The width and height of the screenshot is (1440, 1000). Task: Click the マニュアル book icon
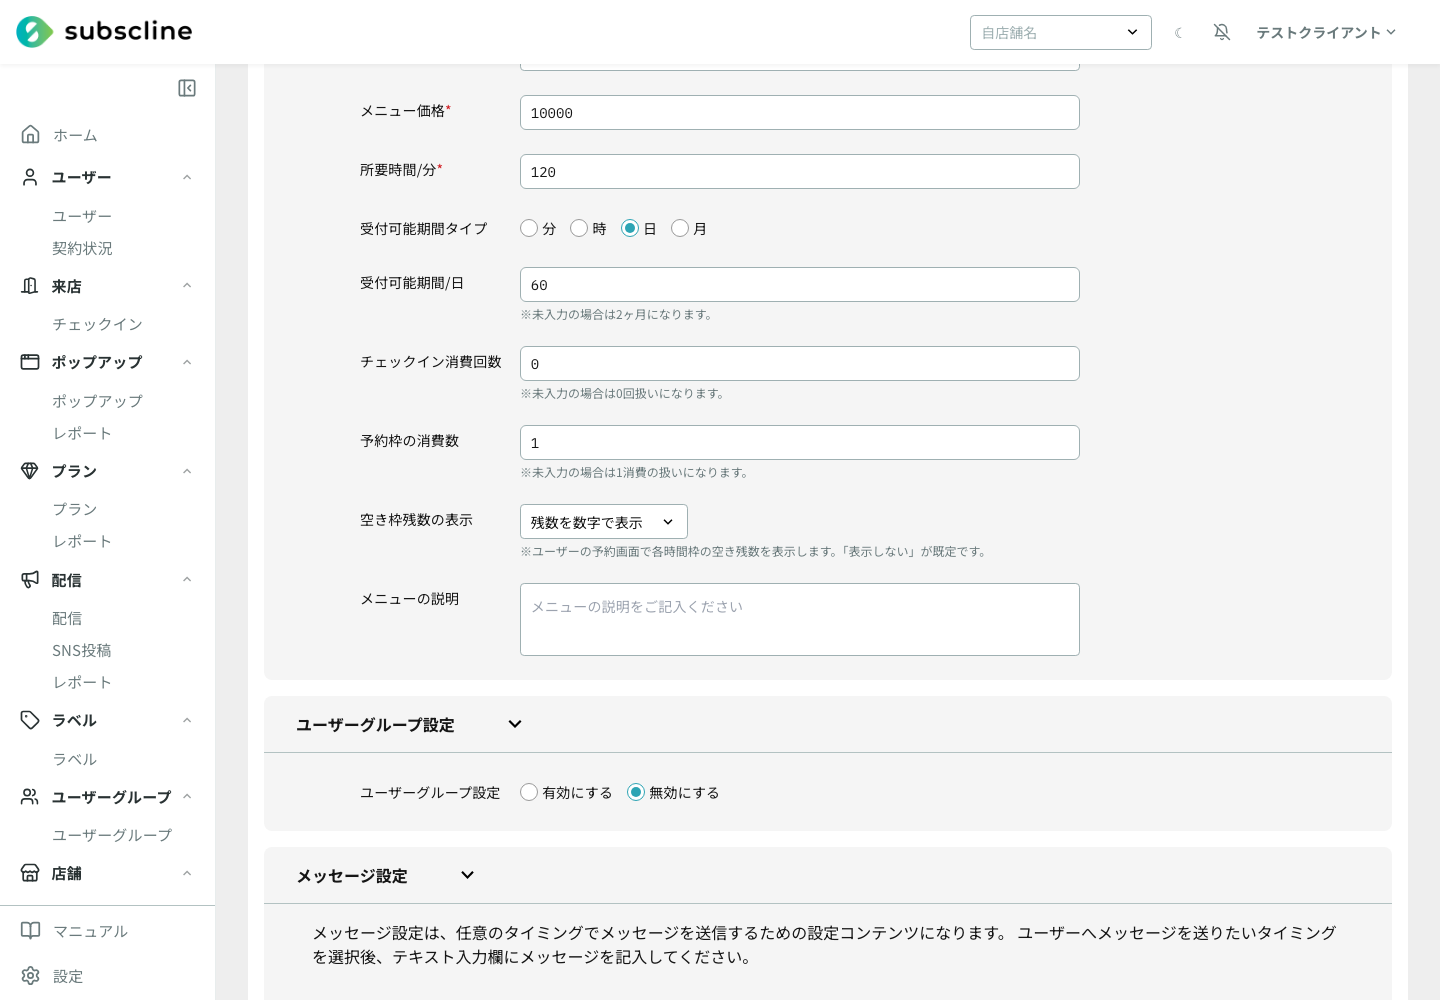coord(31,931)
